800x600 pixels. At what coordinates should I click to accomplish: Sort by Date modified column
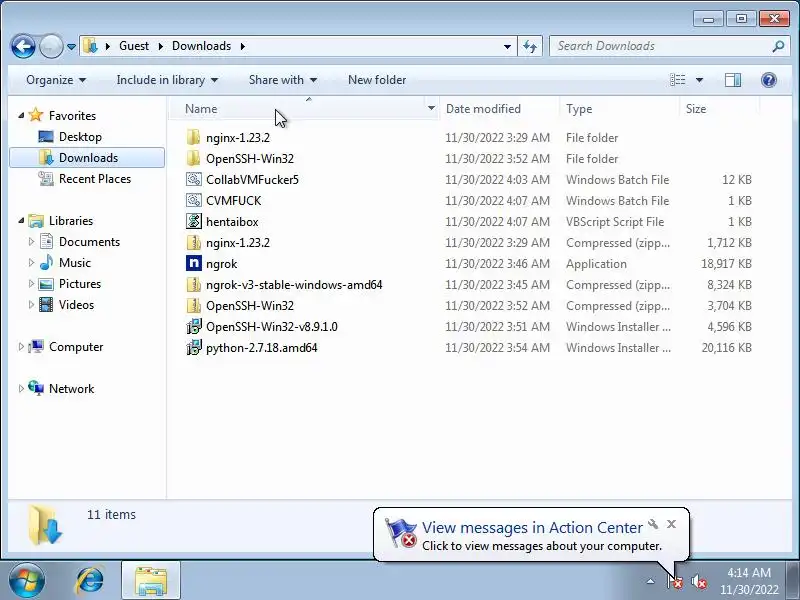click(x=499, y=109)
